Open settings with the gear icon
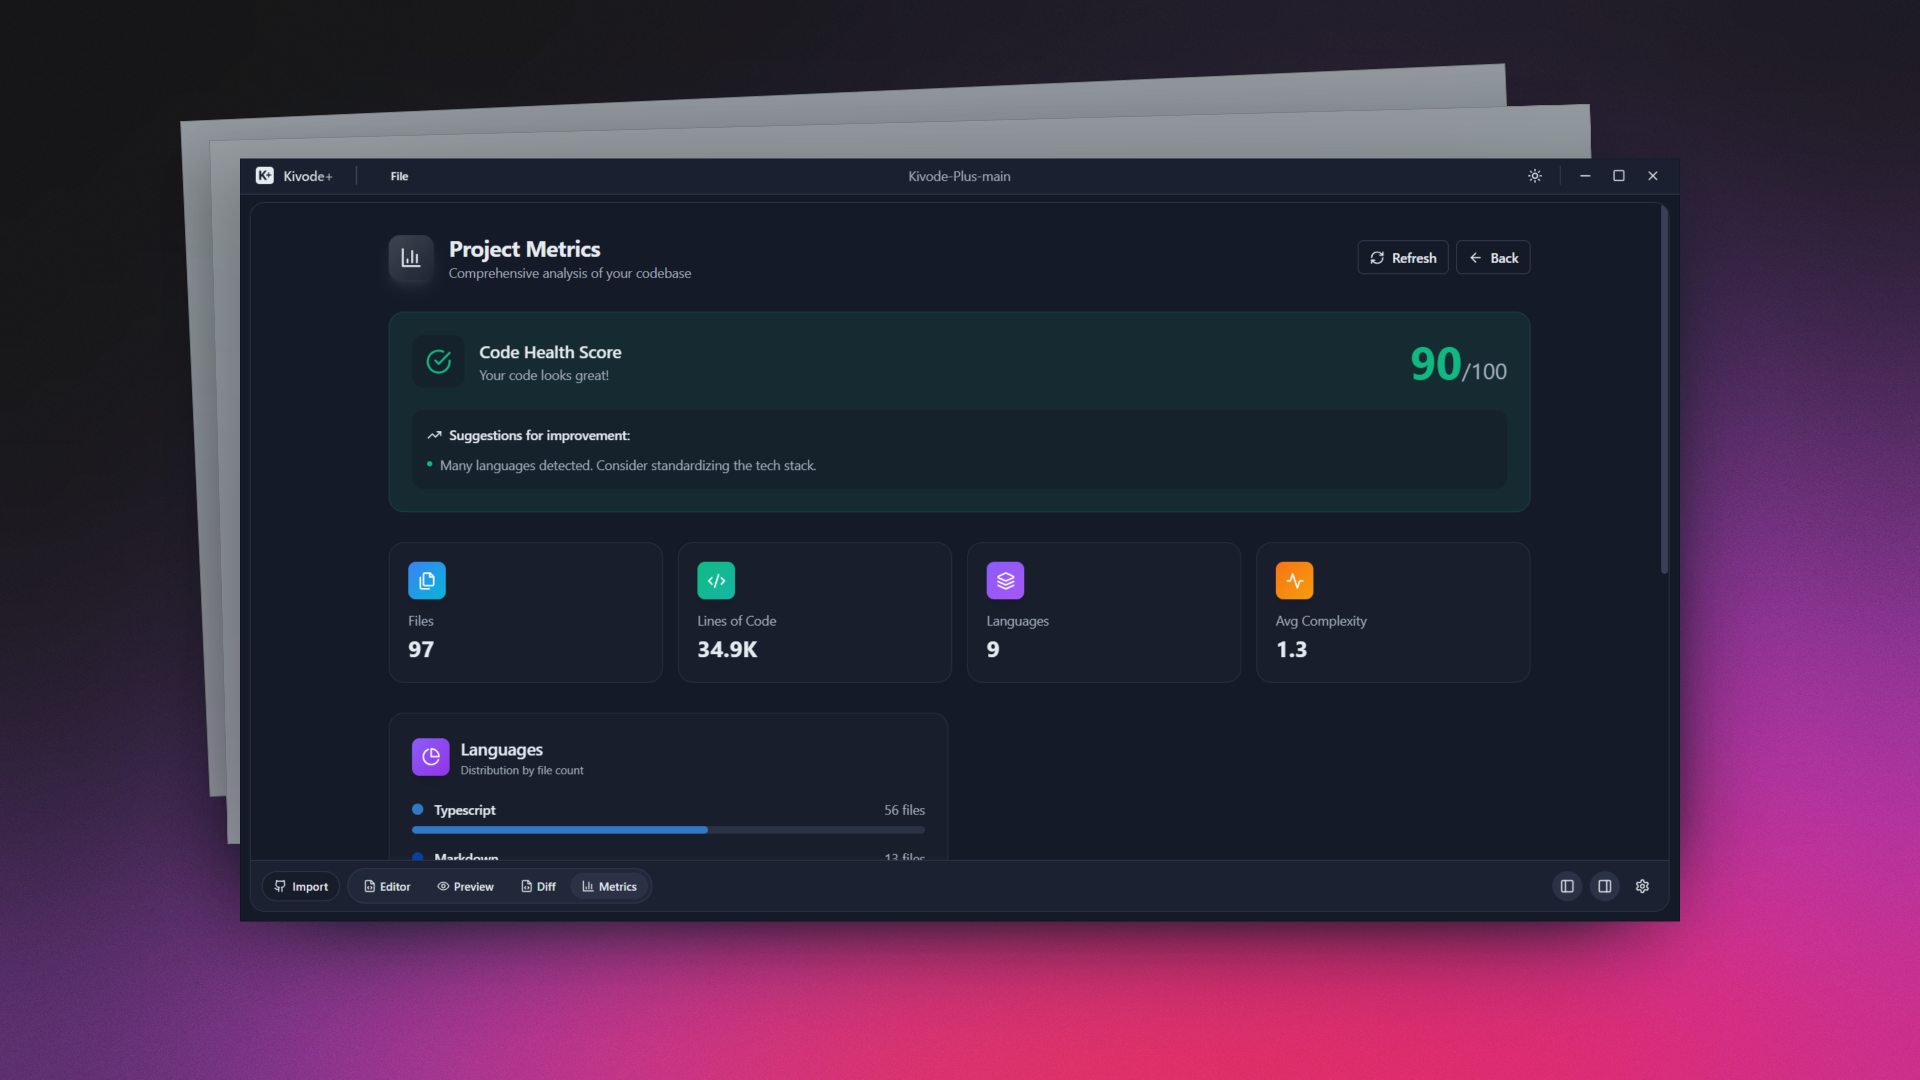The image size is (1920, 1080). click(1642, 886)
